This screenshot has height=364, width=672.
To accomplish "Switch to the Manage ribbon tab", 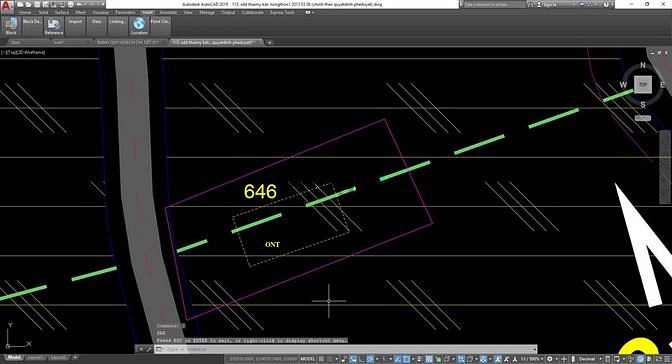I will 207,12.
